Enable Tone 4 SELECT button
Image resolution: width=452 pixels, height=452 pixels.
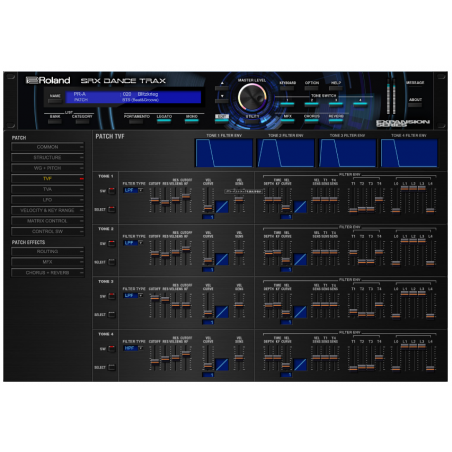pos(112,367)
